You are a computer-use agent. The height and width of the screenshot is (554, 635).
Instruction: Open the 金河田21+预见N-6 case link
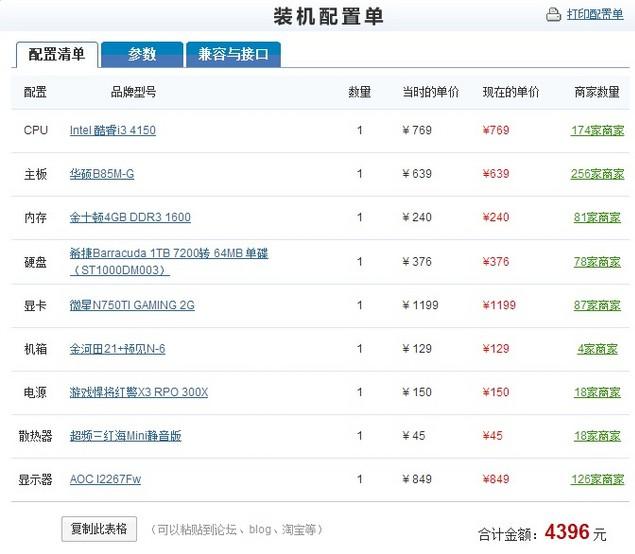[117, 349]
